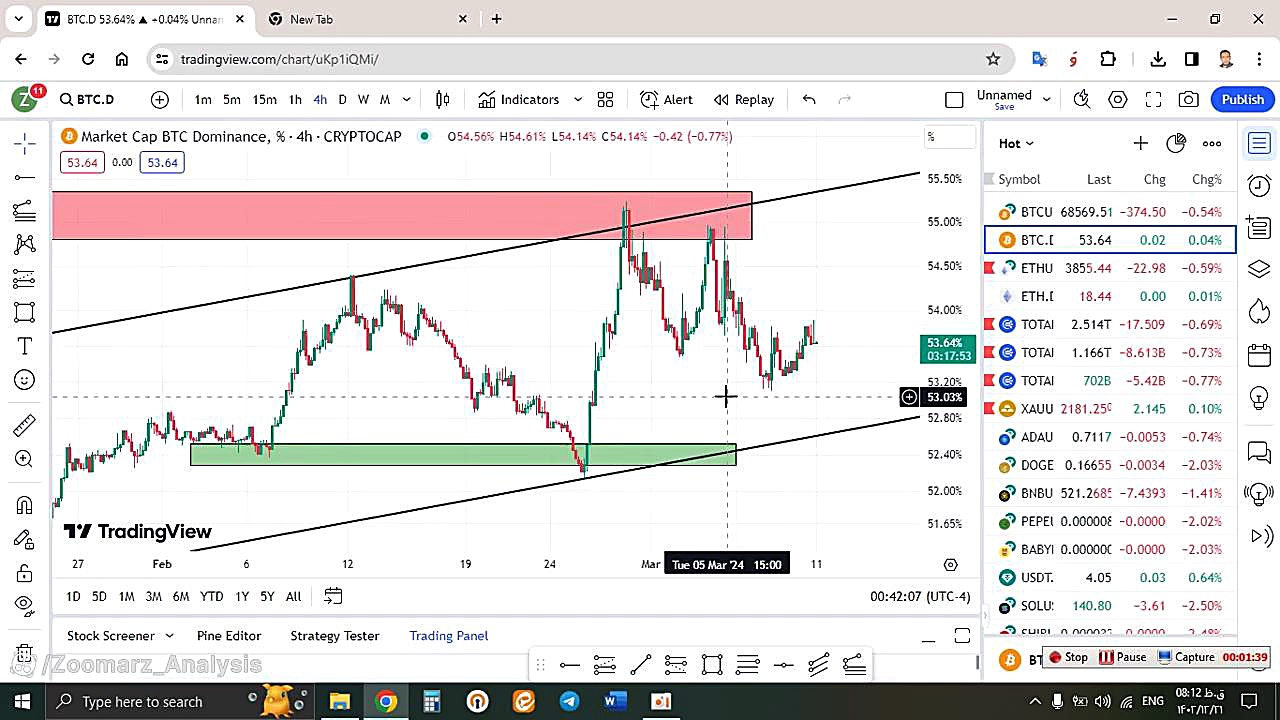The height and width of the screenshot is (720, 1280).
Task: Open quick search icon in toolbar
Action: (1082, 99)
